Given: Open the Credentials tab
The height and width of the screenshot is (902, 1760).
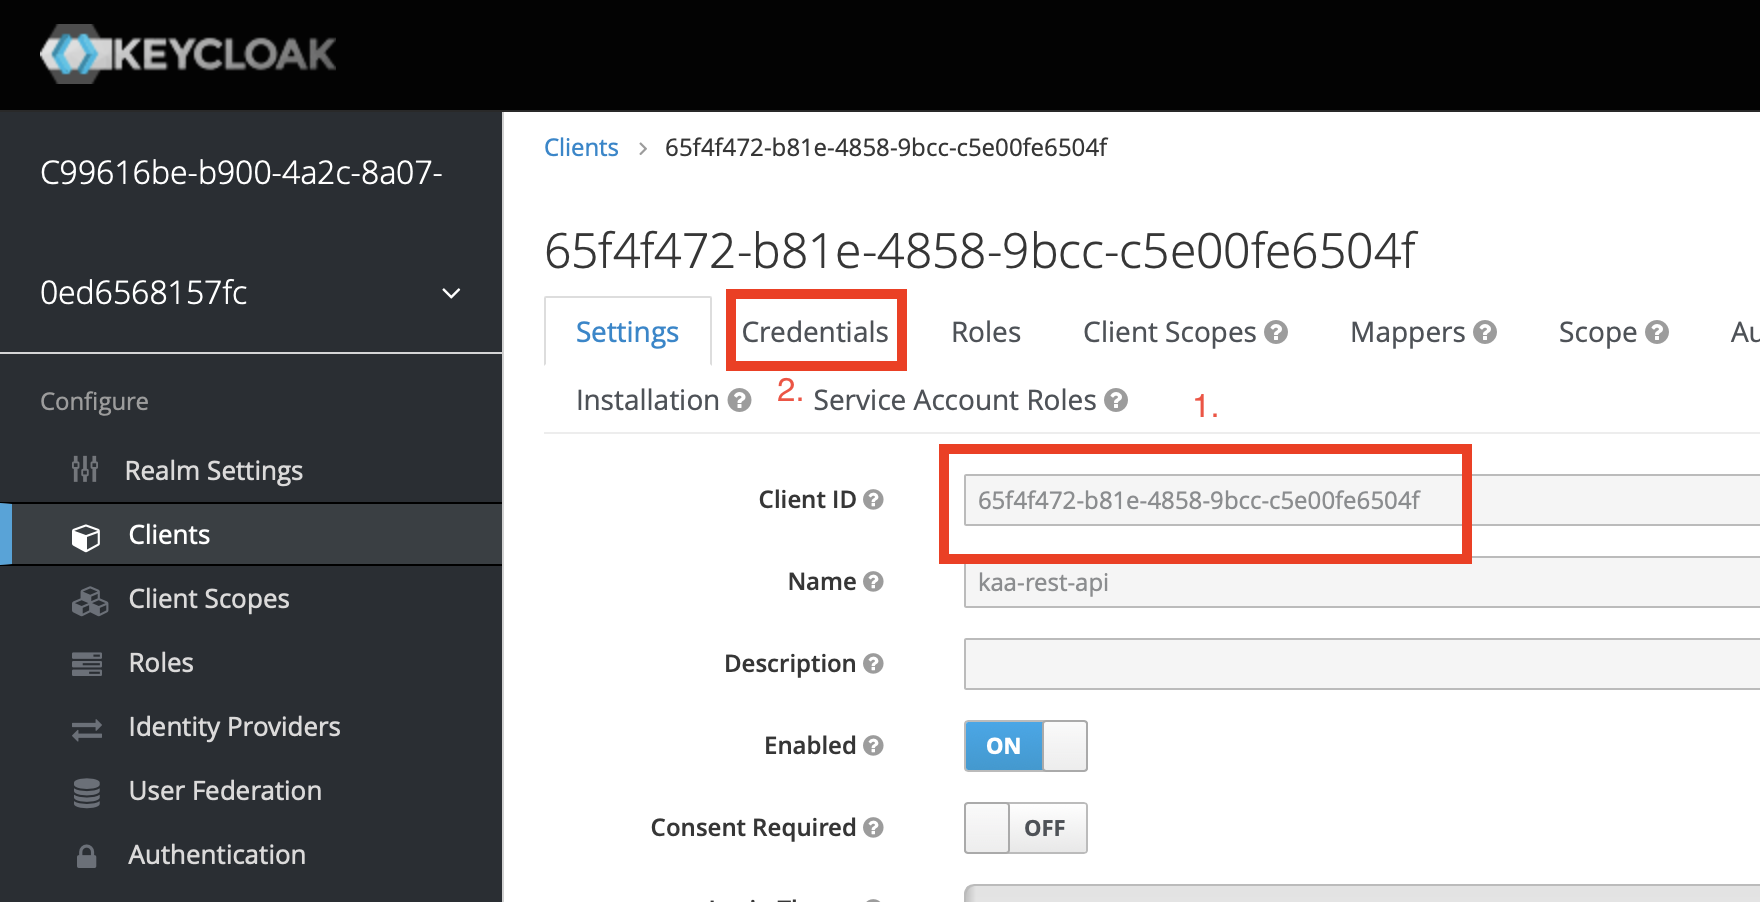Looking at the screenshot, I should pos(815,332).
